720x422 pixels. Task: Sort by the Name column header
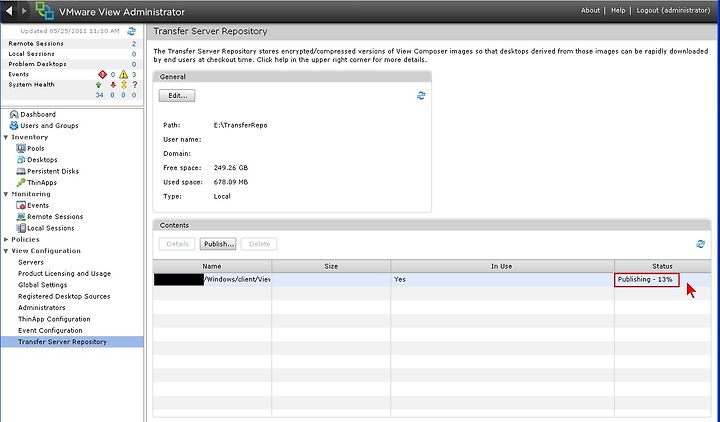[212, 266]
